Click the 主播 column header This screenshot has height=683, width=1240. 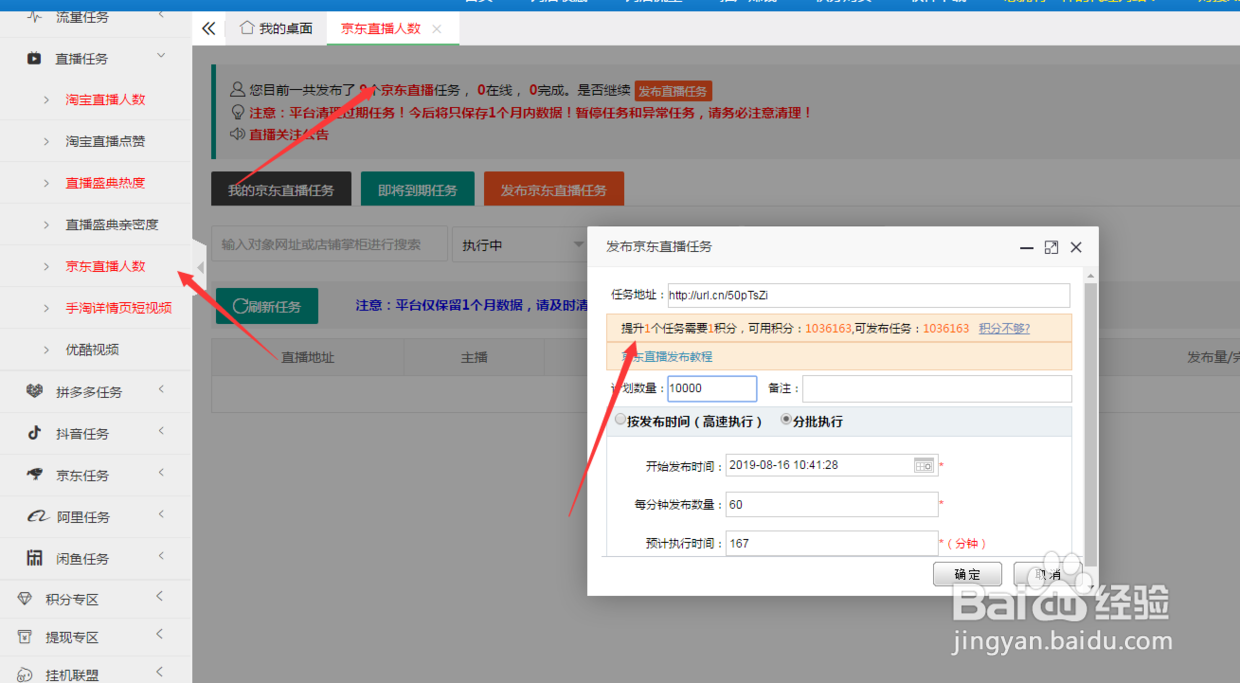click(x=474, y=357)
